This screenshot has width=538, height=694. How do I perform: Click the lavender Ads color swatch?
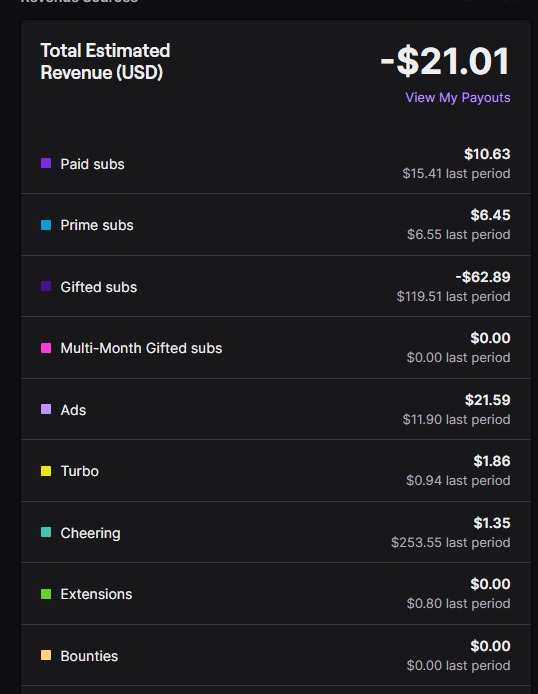click(x=46, y=409)
